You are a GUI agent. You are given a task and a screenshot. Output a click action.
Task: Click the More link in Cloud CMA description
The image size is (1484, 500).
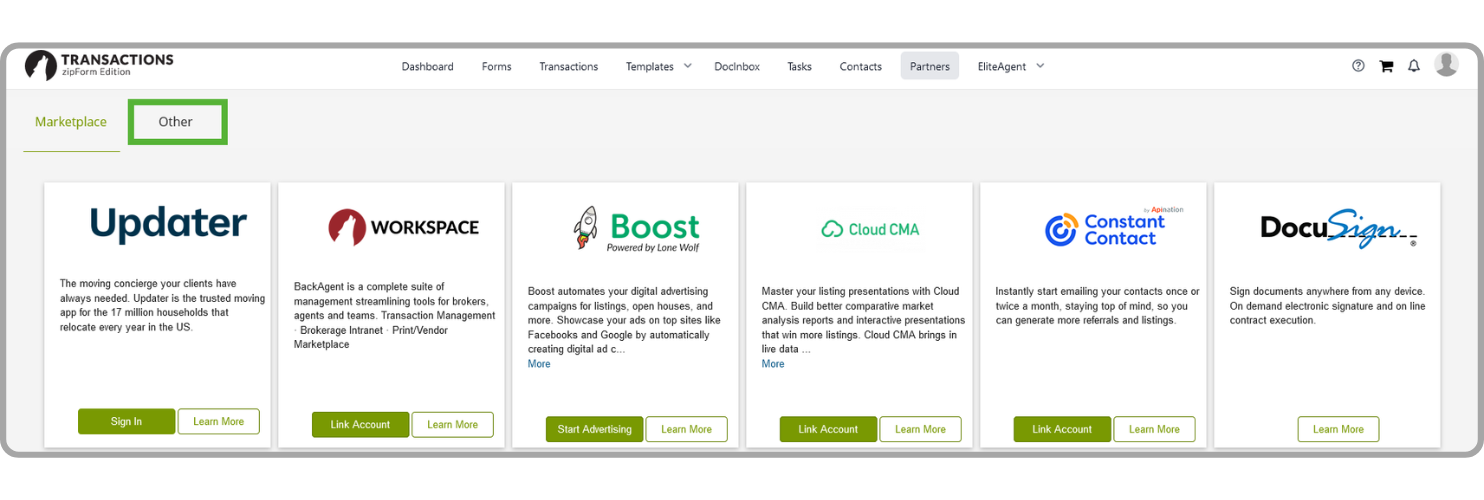tap(773, 364)
